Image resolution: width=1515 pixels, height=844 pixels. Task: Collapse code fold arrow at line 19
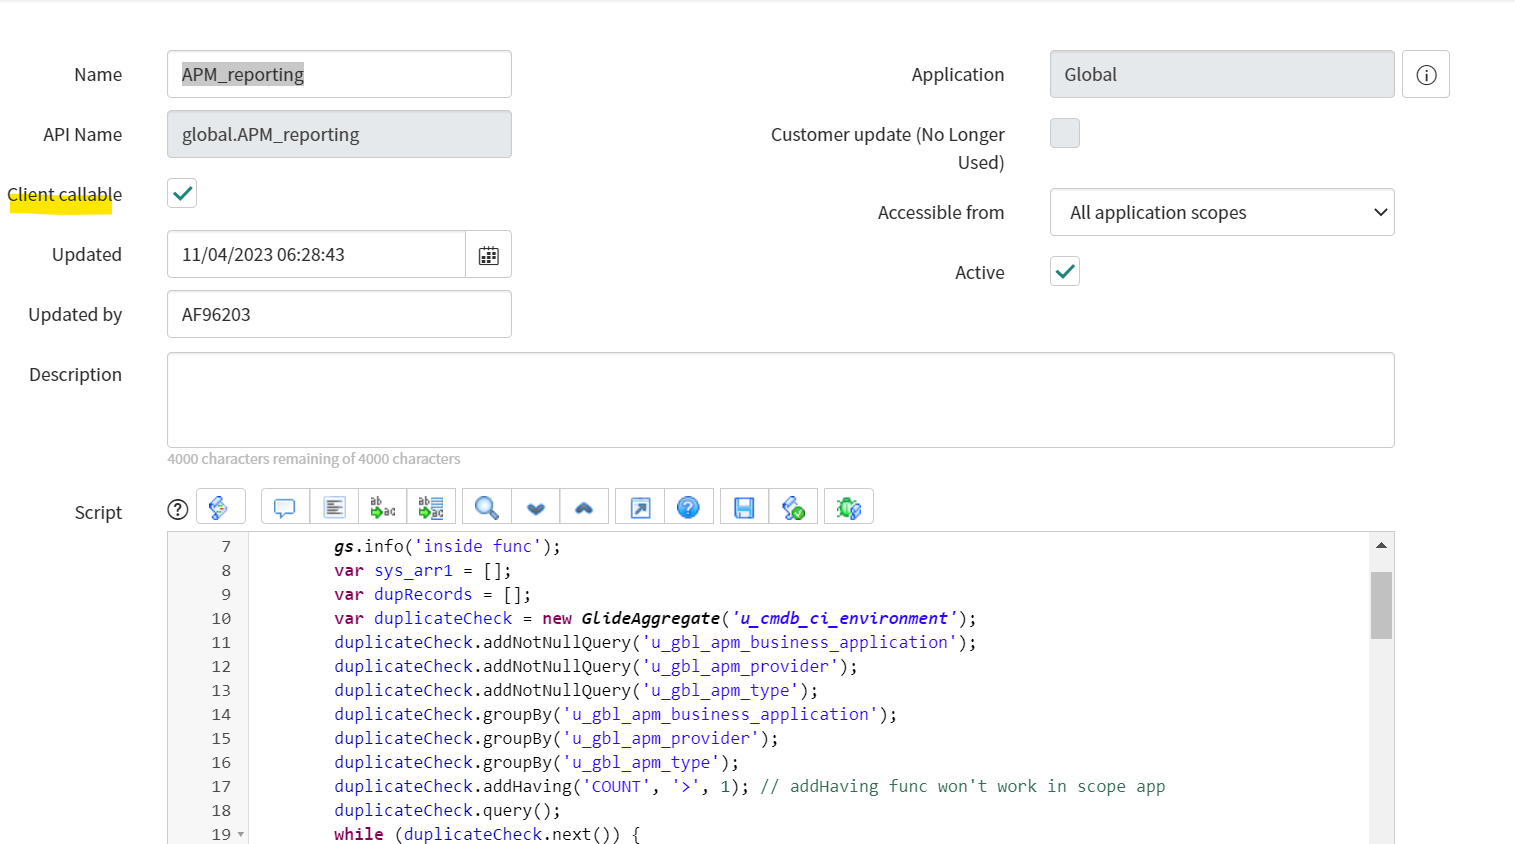click(241, 834)
